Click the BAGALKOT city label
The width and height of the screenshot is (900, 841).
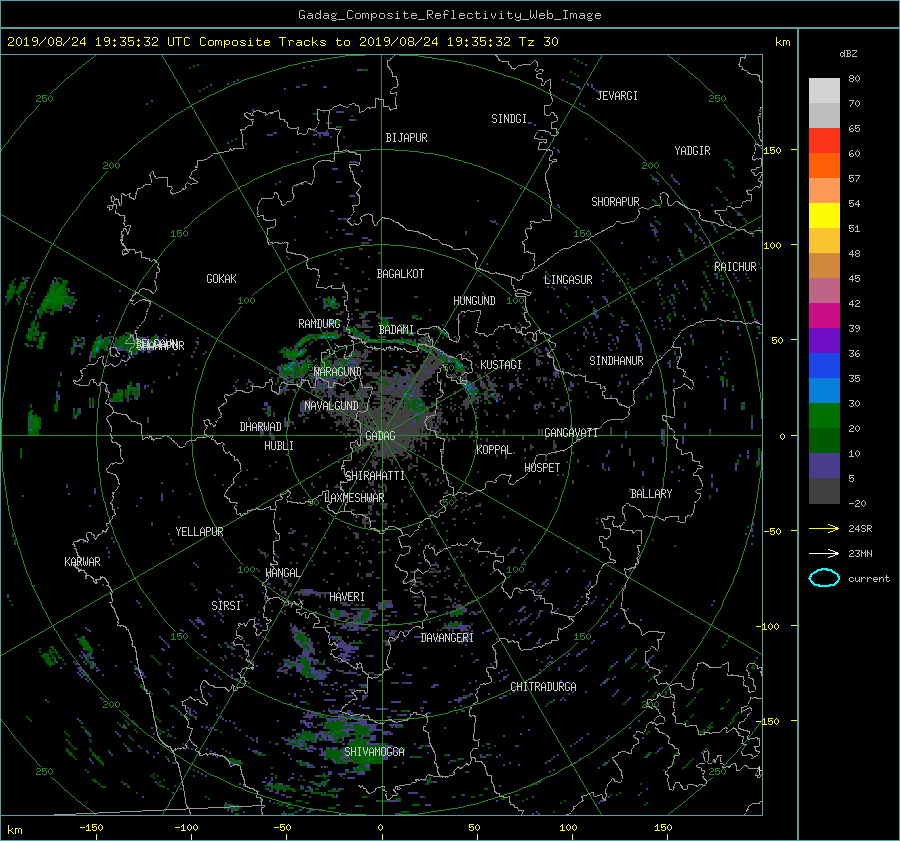click(400, 274)
